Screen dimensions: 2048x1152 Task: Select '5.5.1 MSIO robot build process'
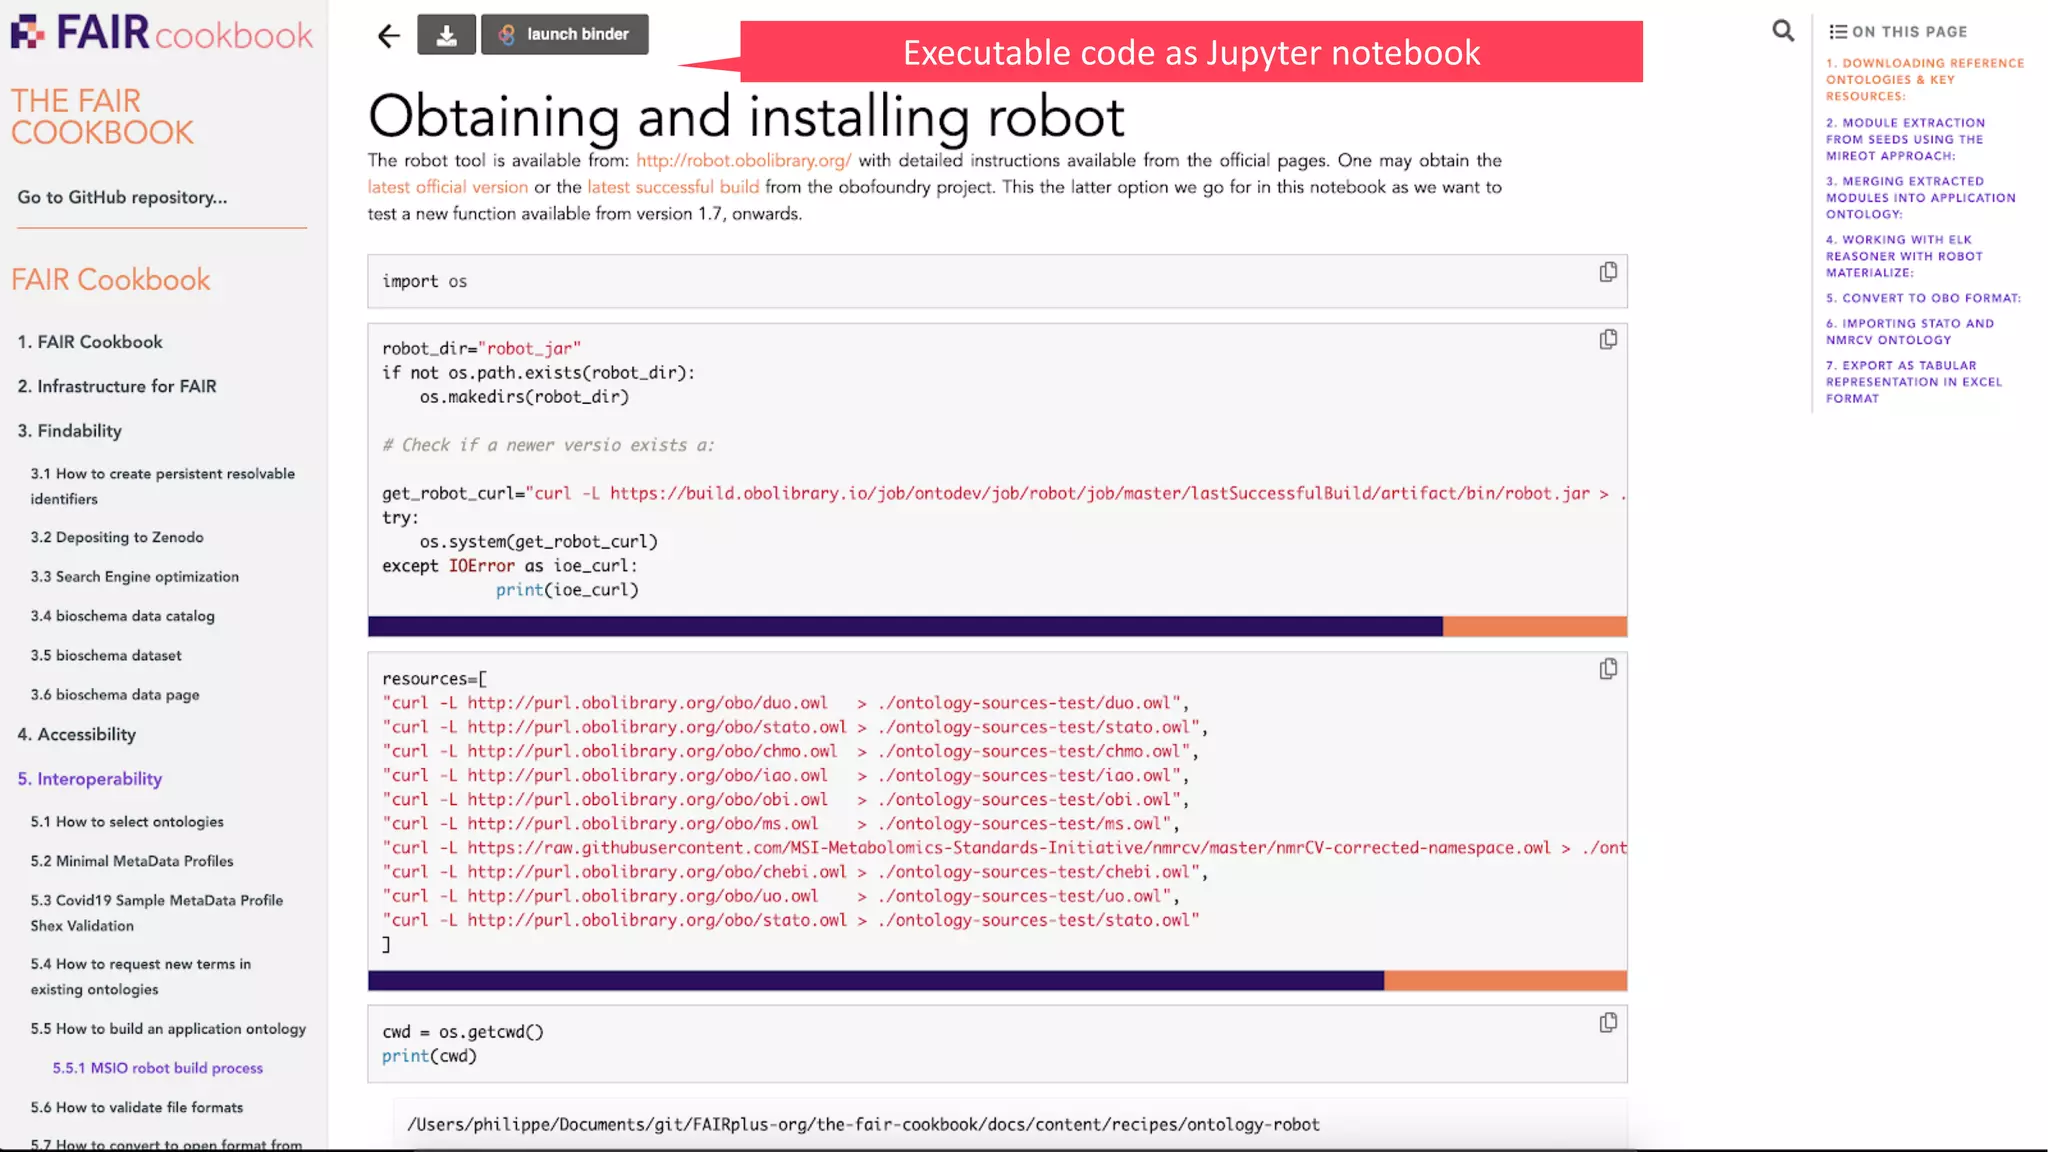(x=158, y=1068)
